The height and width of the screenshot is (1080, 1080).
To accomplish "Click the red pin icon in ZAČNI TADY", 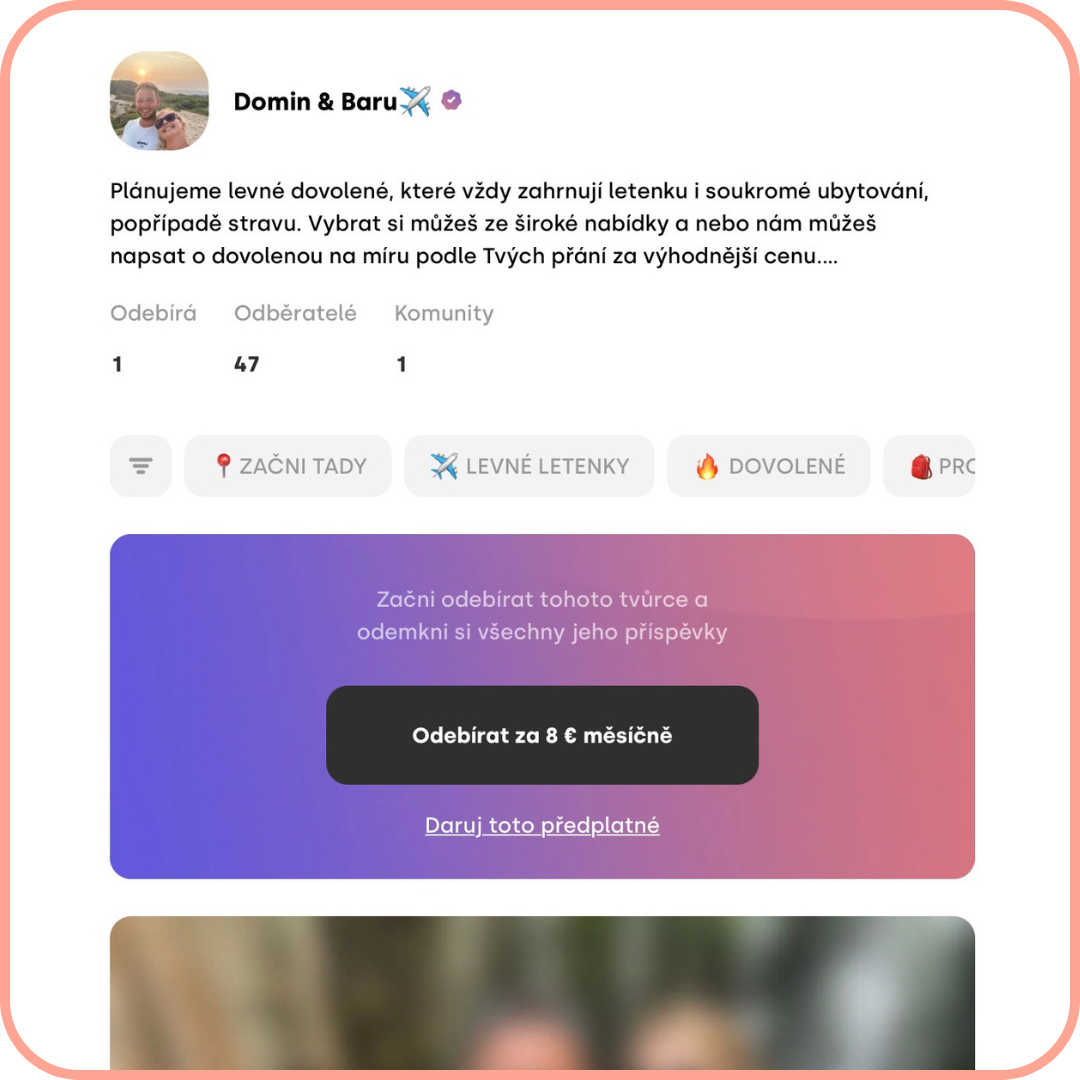I will tap(223, 466).
